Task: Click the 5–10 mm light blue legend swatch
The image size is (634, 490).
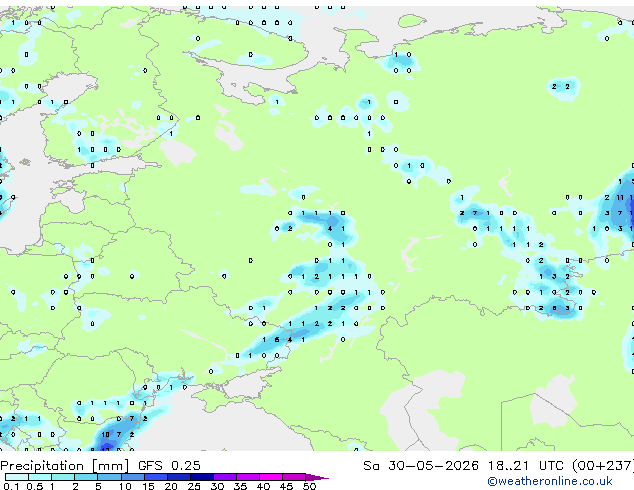Action: (x=110, y=477)
